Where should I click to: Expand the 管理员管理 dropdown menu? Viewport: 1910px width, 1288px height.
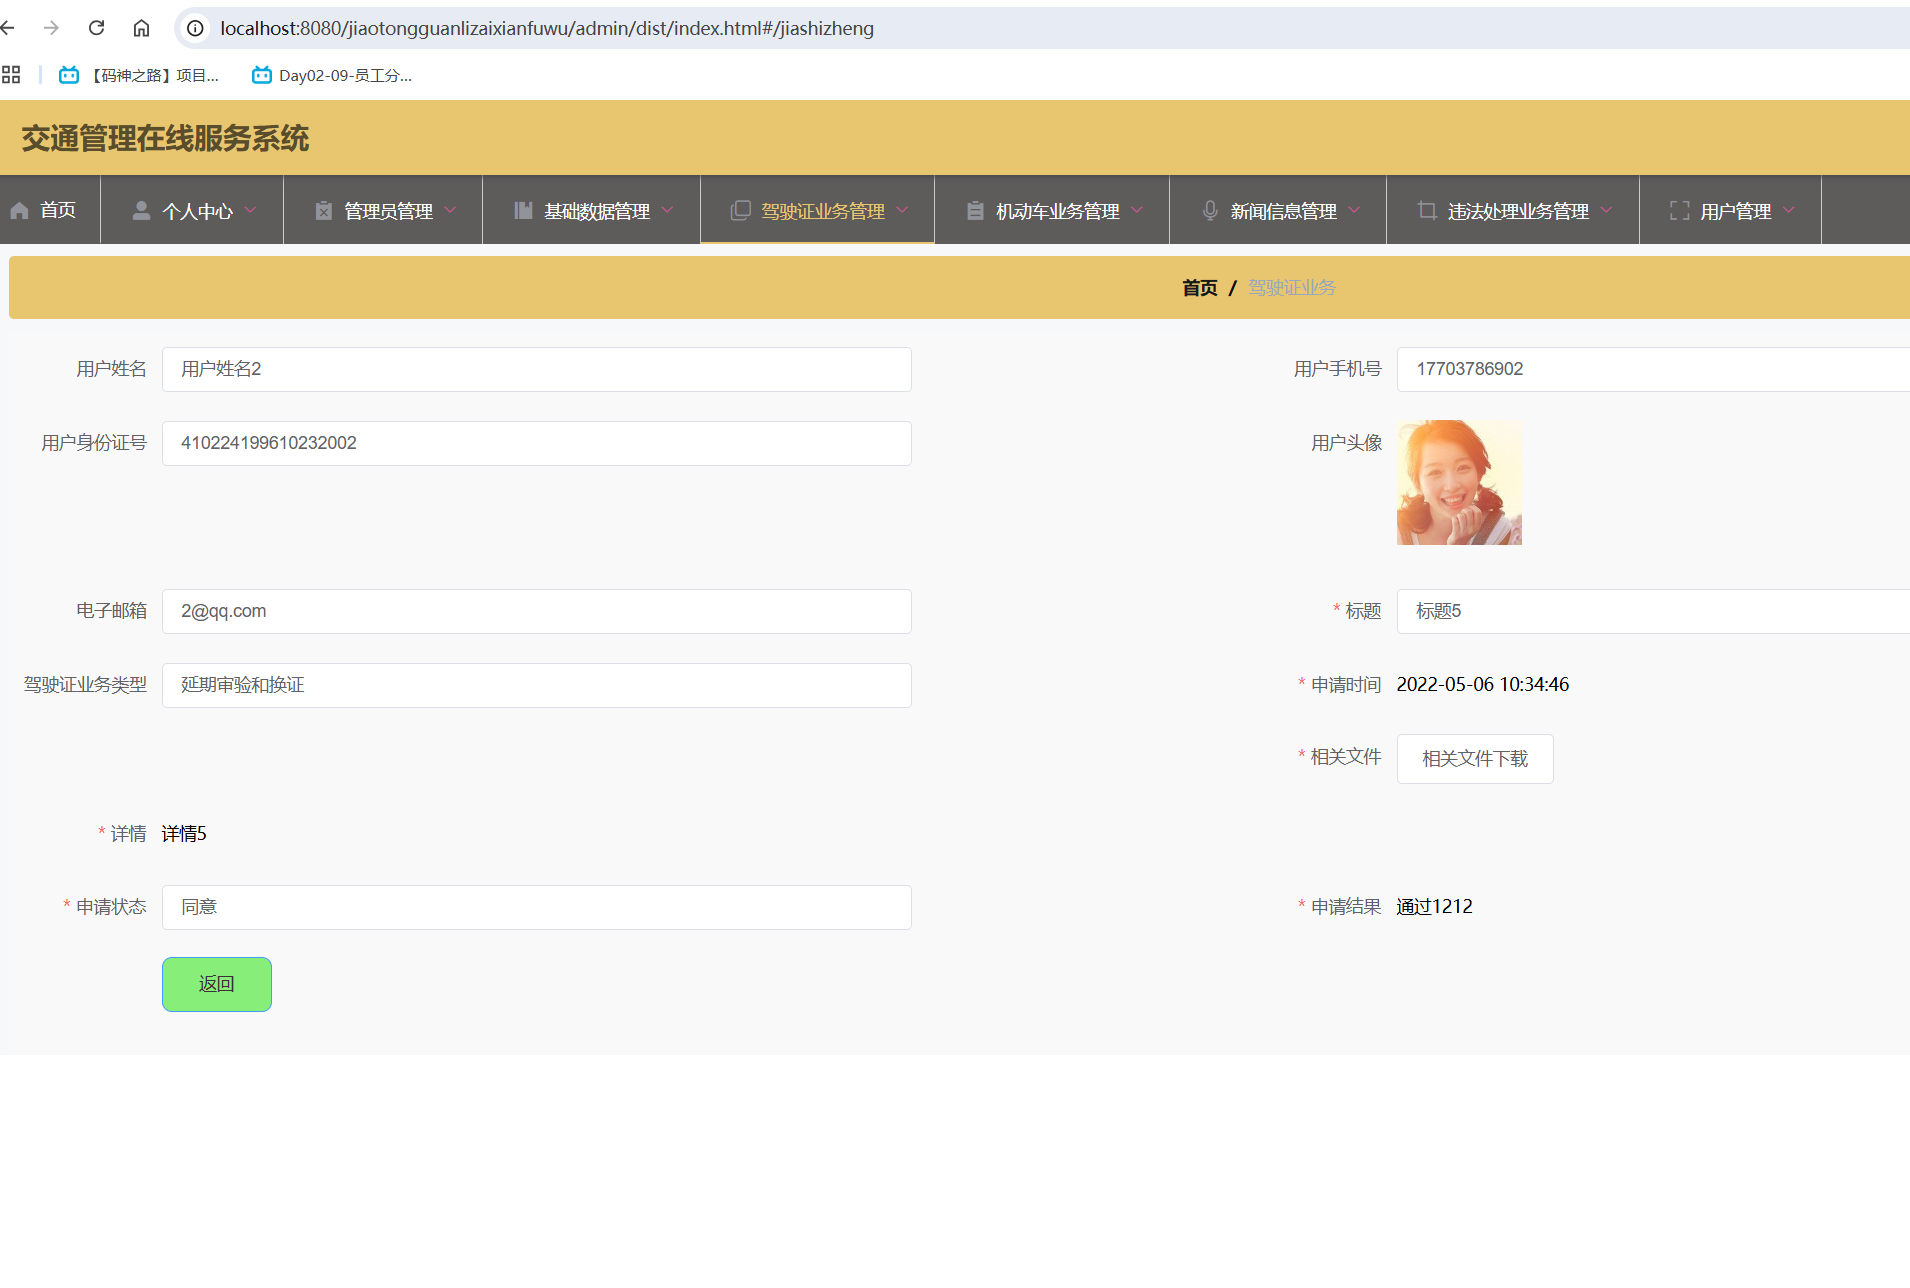[387, 211]
